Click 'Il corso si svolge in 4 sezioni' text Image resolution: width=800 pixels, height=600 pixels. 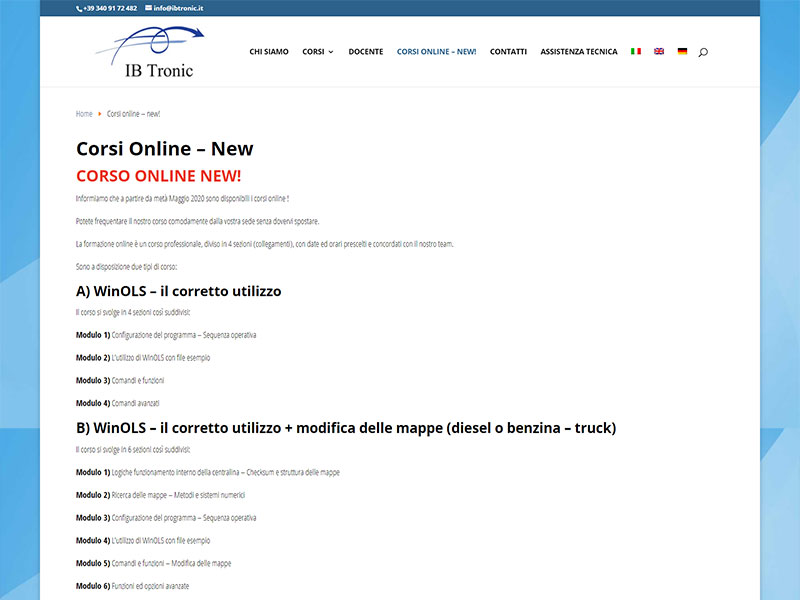[133, 312]
